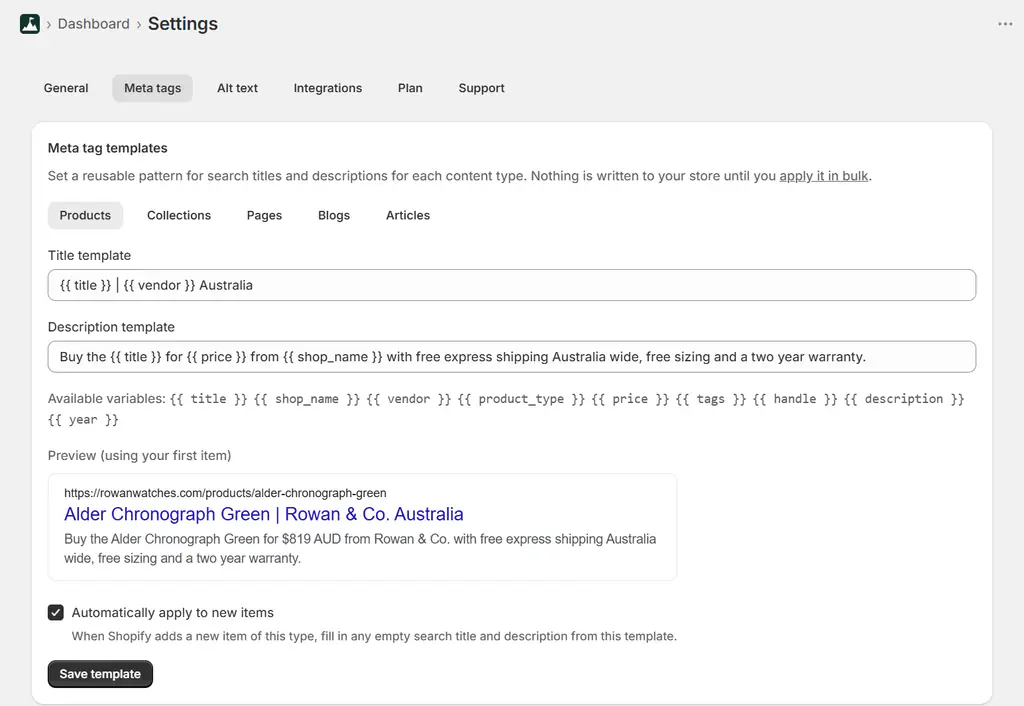The height and width of the screenshot is (706, 1024).
Task: View the Plan tab
Action: coord(410,88)
